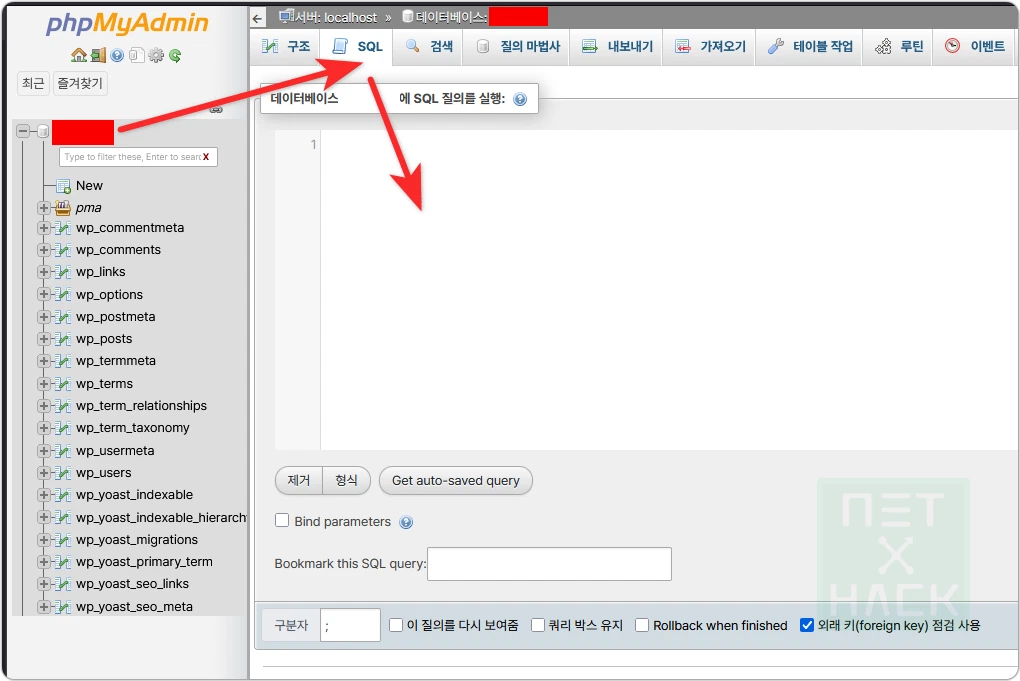The width and height of the screenshot is (1020, 681).
Task: Click the 형식 (Format) button
Action: point(346,481)
